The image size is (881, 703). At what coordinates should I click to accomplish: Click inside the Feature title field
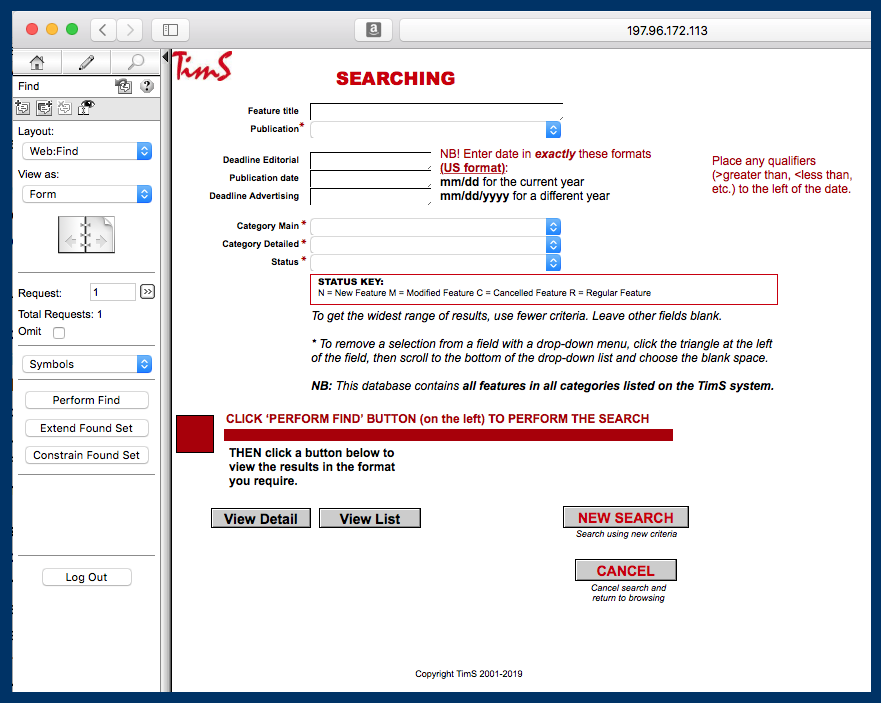[x=435, y=111]
